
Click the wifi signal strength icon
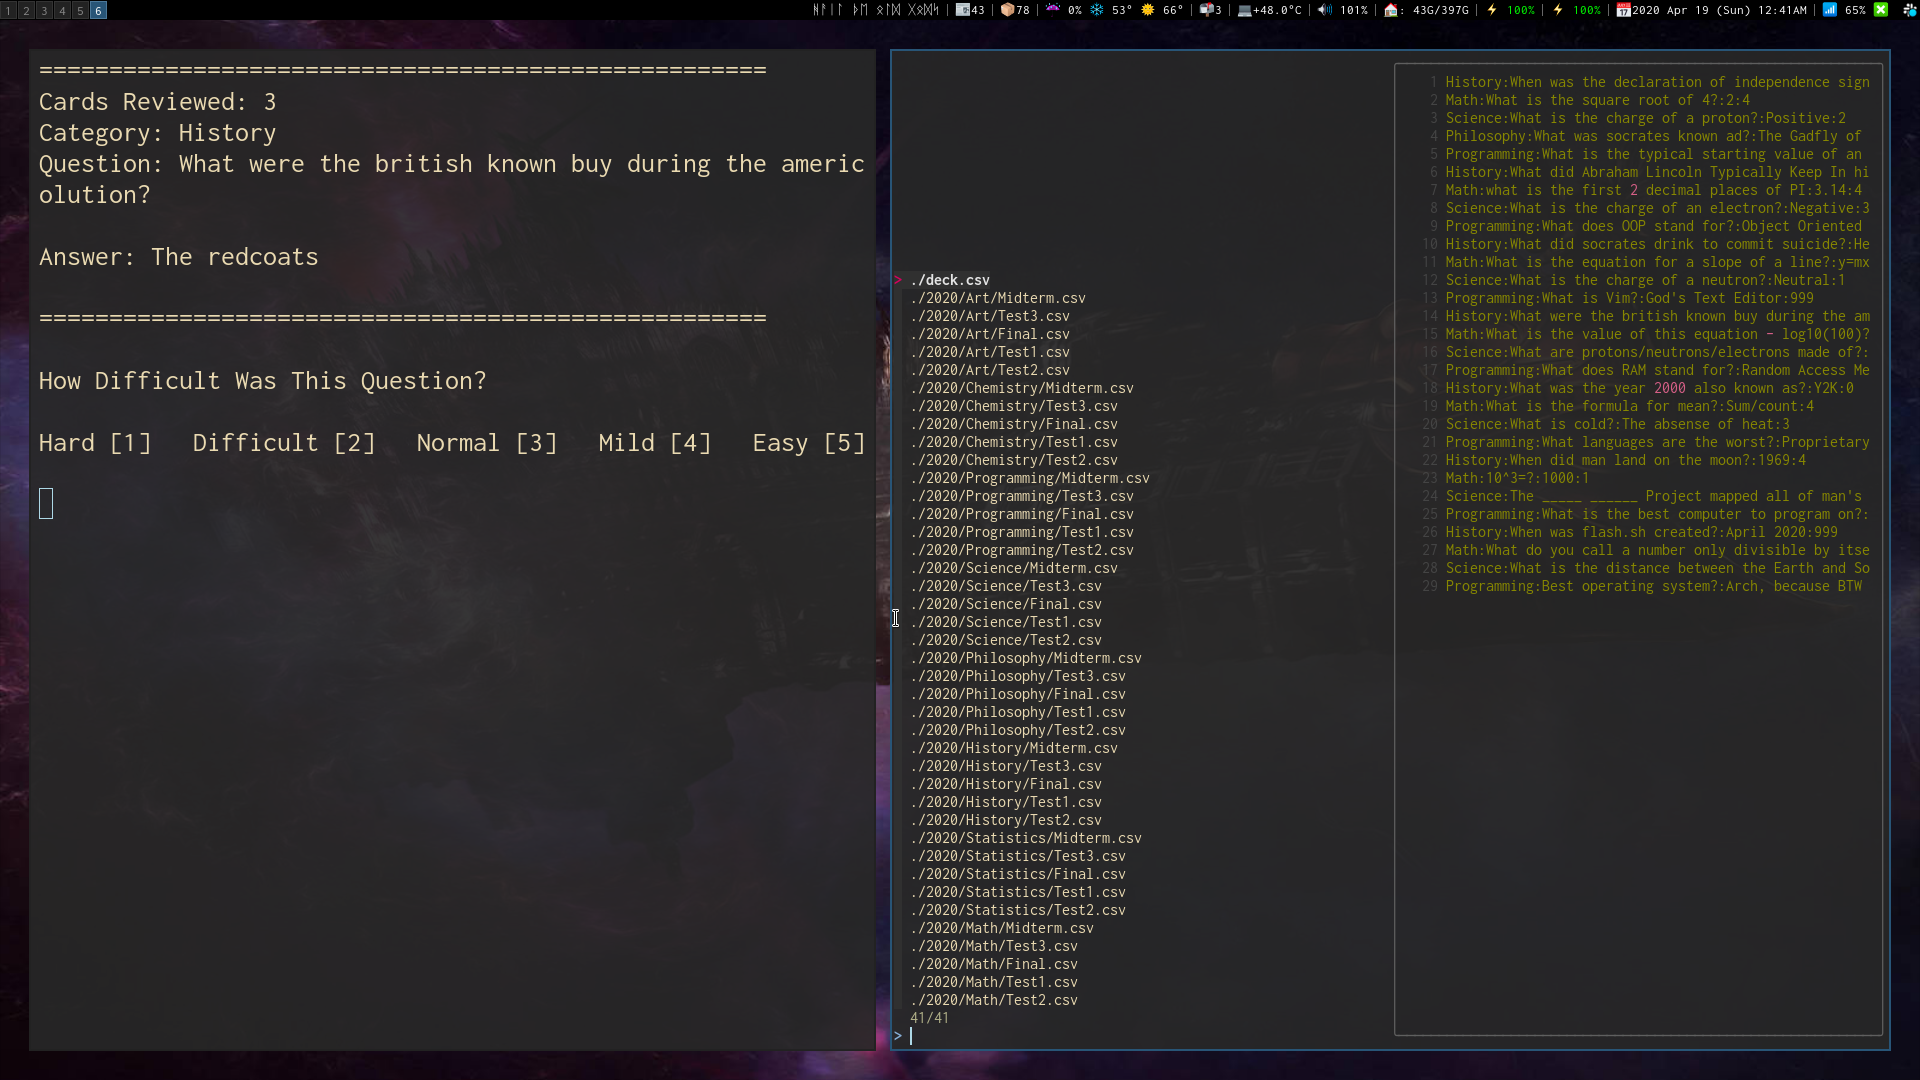[x=1829, y=10]
